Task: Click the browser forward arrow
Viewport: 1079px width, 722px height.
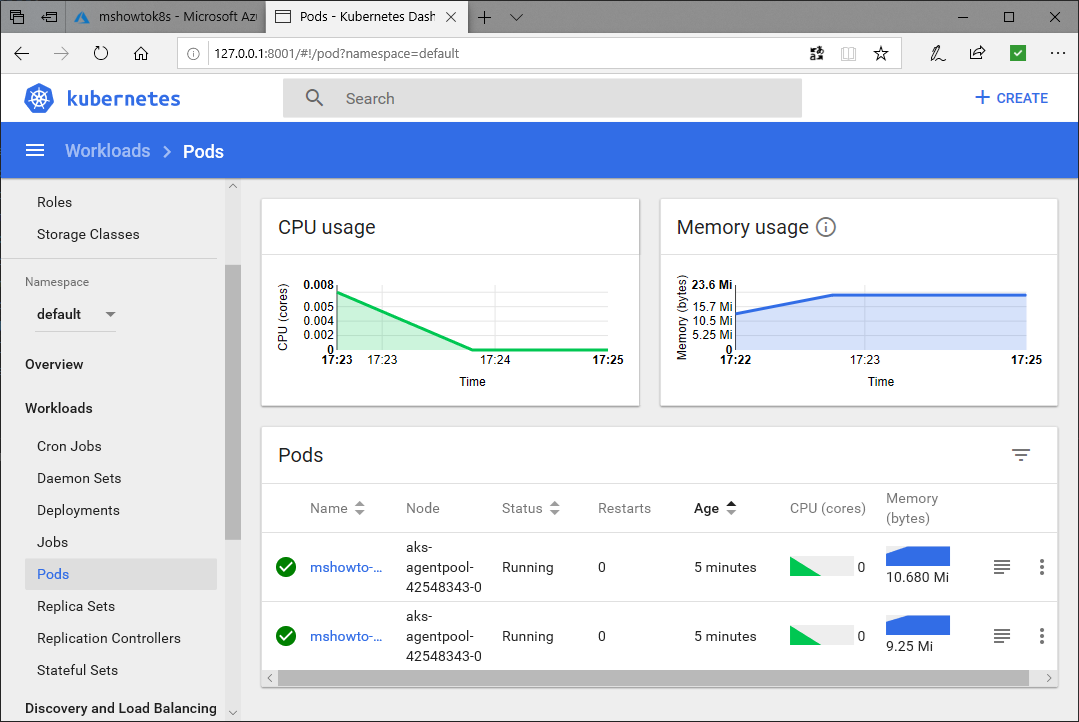Action: pyautogui.click(x=61, y=54)
